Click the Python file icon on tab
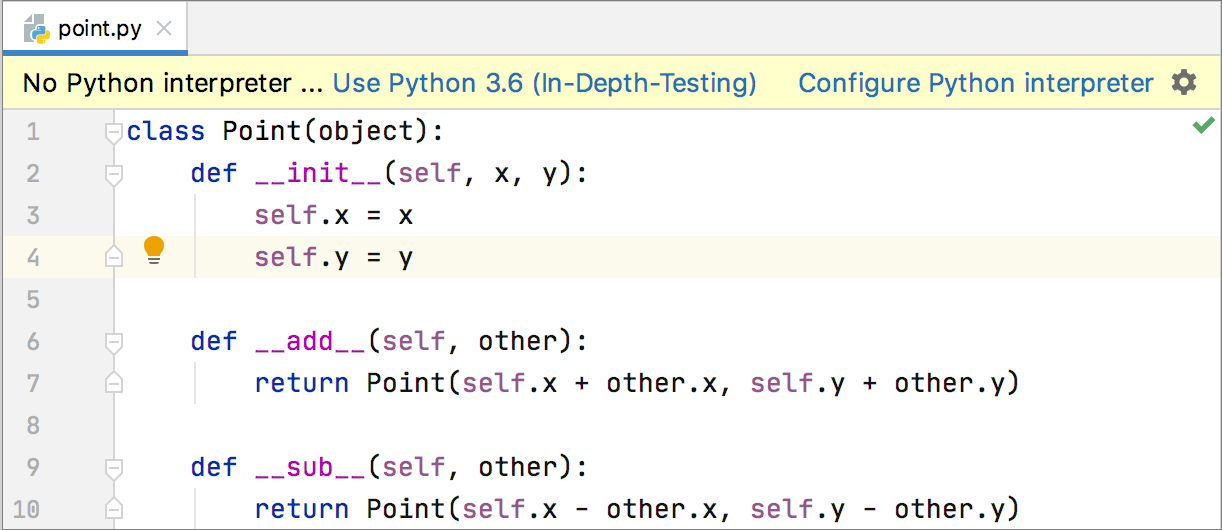The height and width of the screenshot is (530, 1222). (x=38, y=28)
